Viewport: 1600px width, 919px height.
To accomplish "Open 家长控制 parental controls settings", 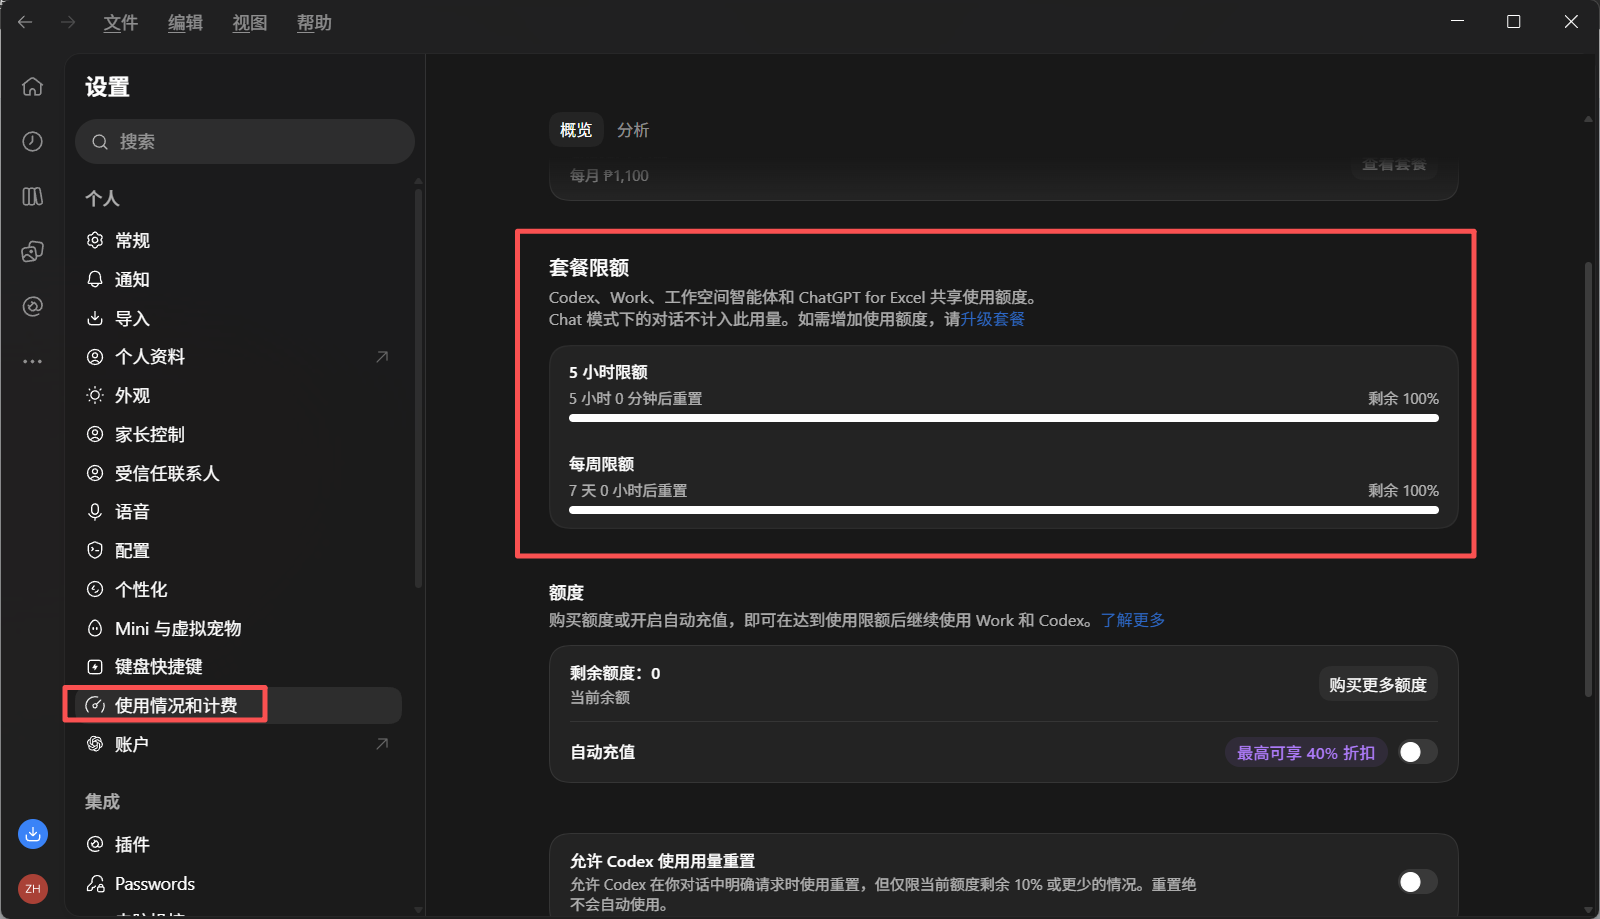I will [x=238, y=434].
